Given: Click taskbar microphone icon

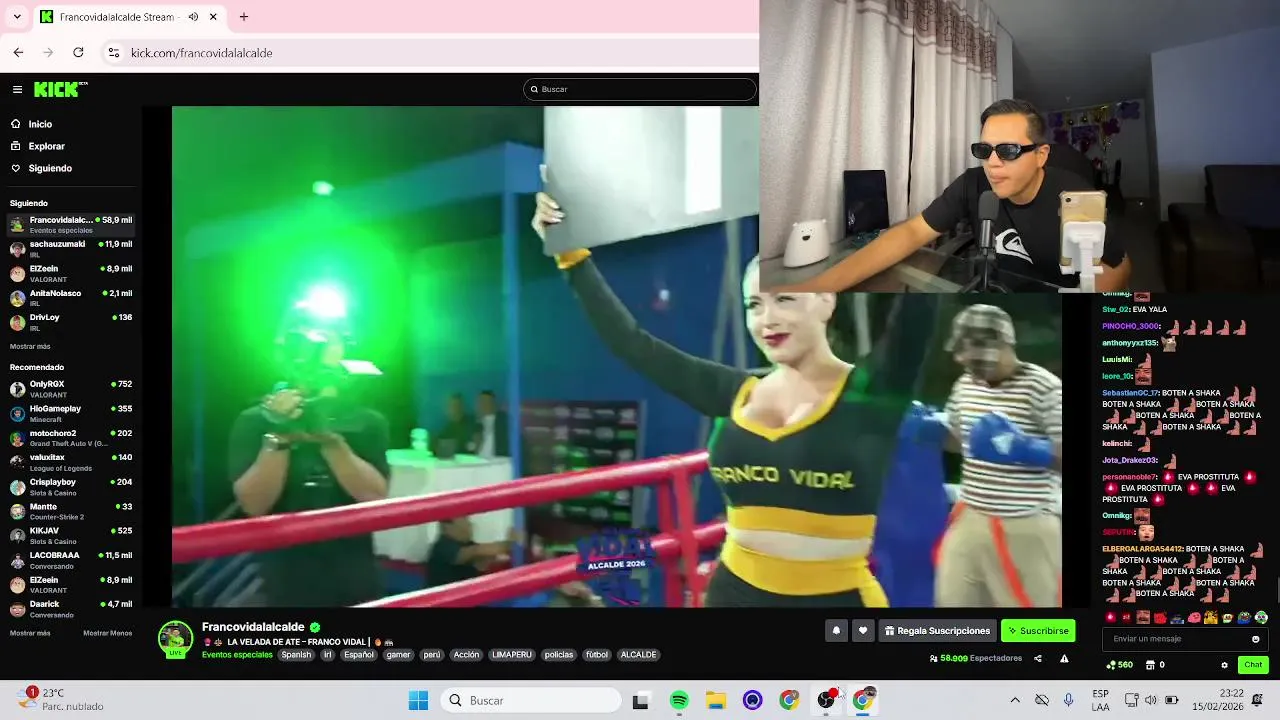Looking at the screenshot, I should pyautogui.click(x=1069, y=700).
